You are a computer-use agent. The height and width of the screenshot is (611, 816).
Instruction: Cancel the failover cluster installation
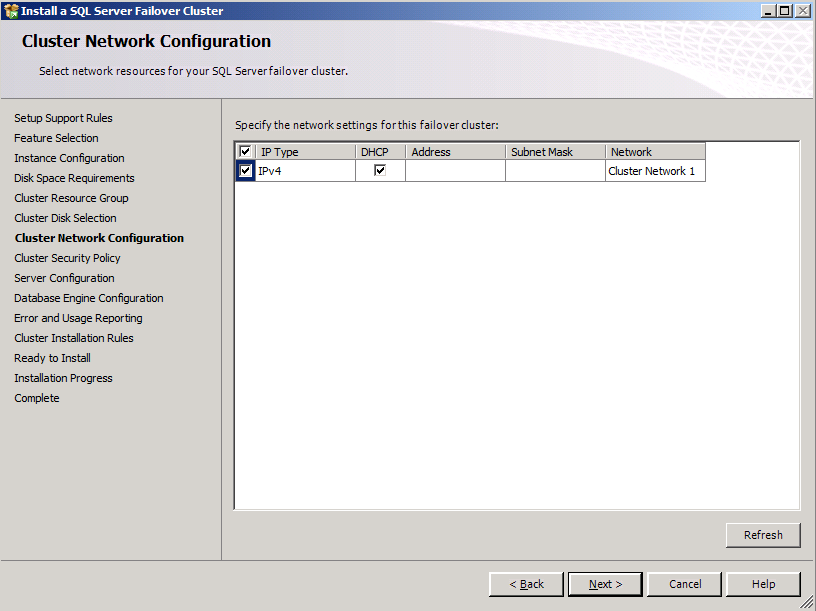point(684,584)
